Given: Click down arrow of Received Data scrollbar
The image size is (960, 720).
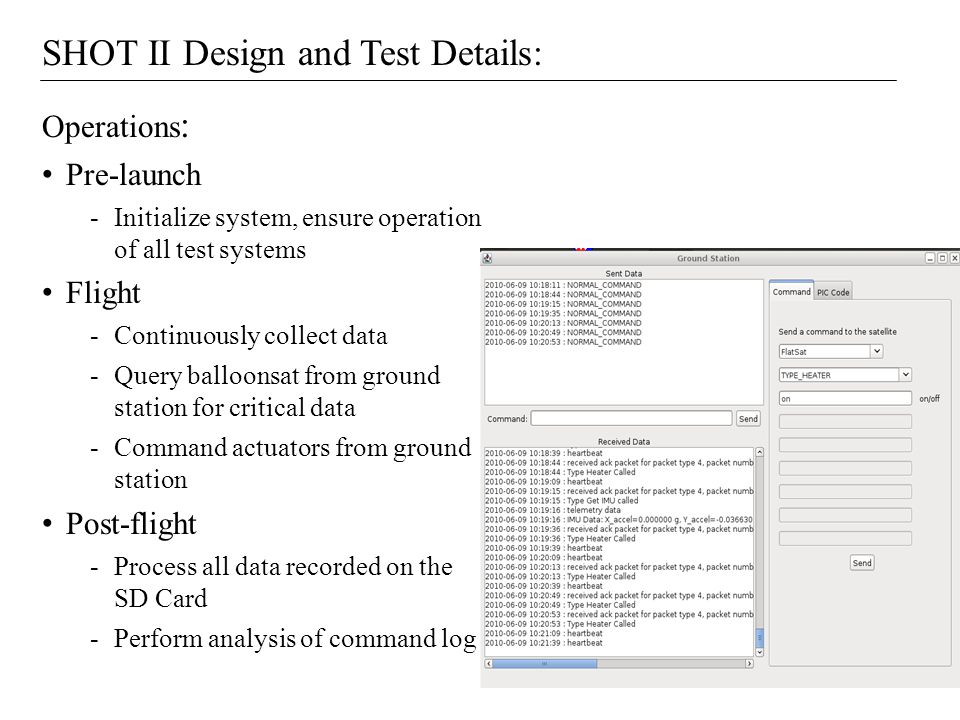Looking at the screenshot, I should 759,652.
